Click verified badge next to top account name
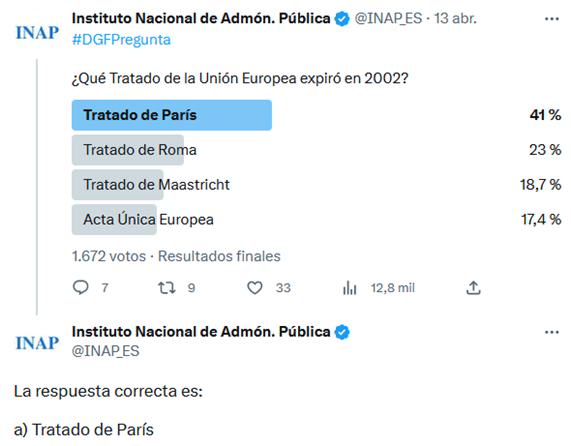The image size is (571, 446). [x=342, y=19]
